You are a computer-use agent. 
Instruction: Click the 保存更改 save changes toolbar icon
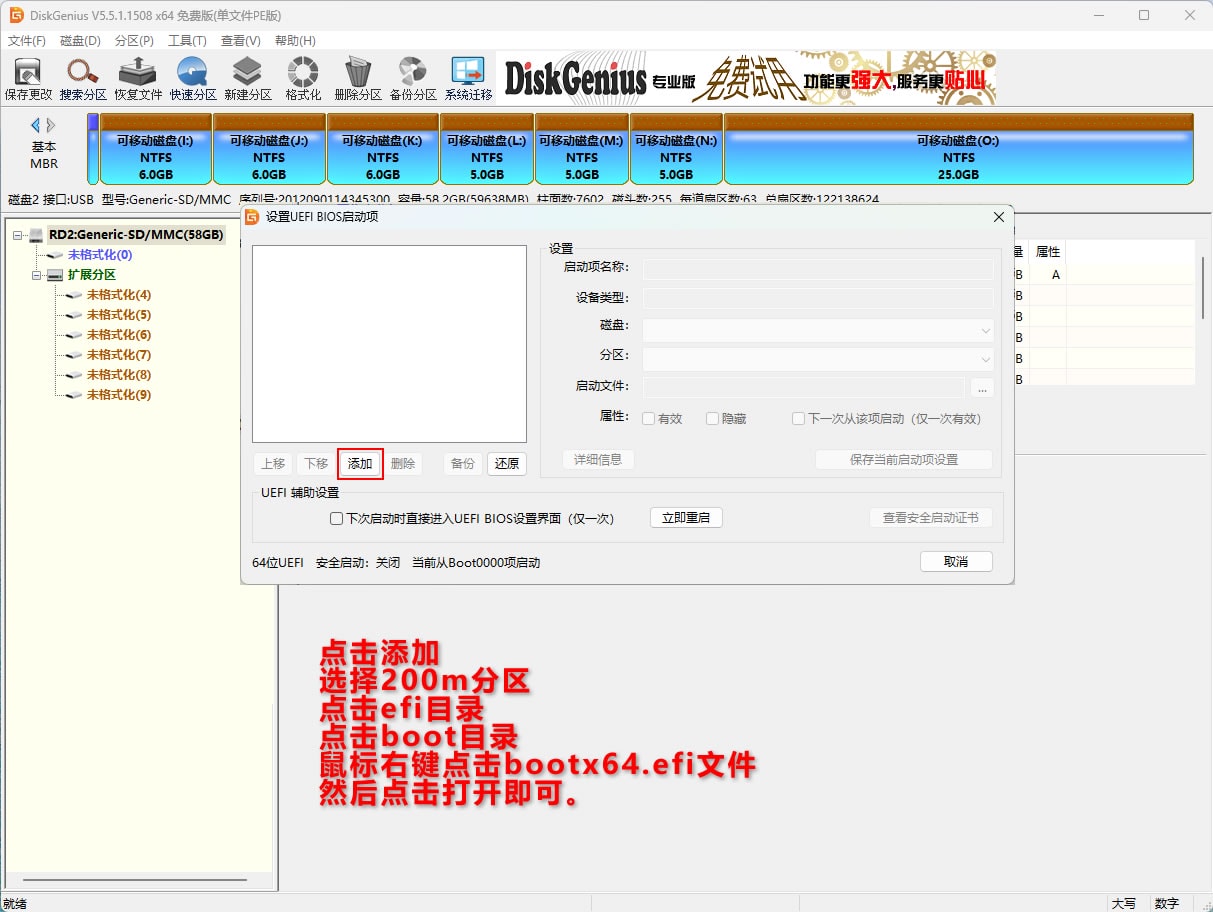(x=28, y=78)
